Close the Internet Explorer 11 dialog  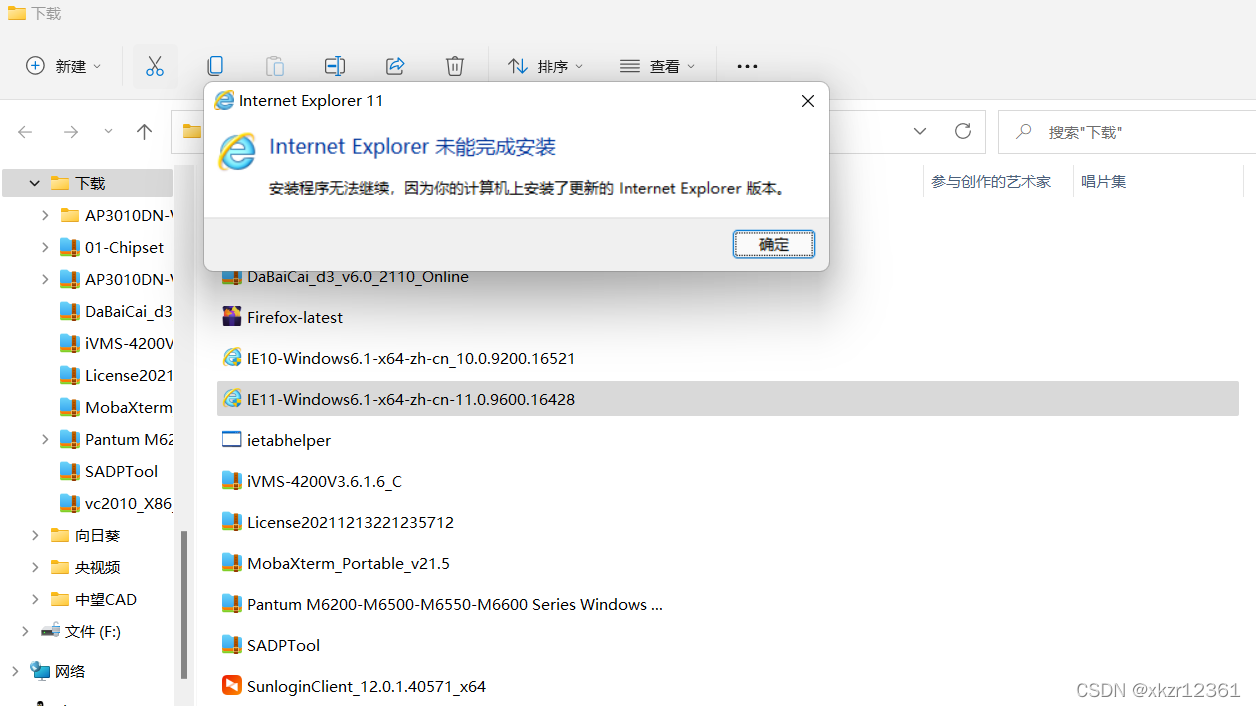coord(808,101)
